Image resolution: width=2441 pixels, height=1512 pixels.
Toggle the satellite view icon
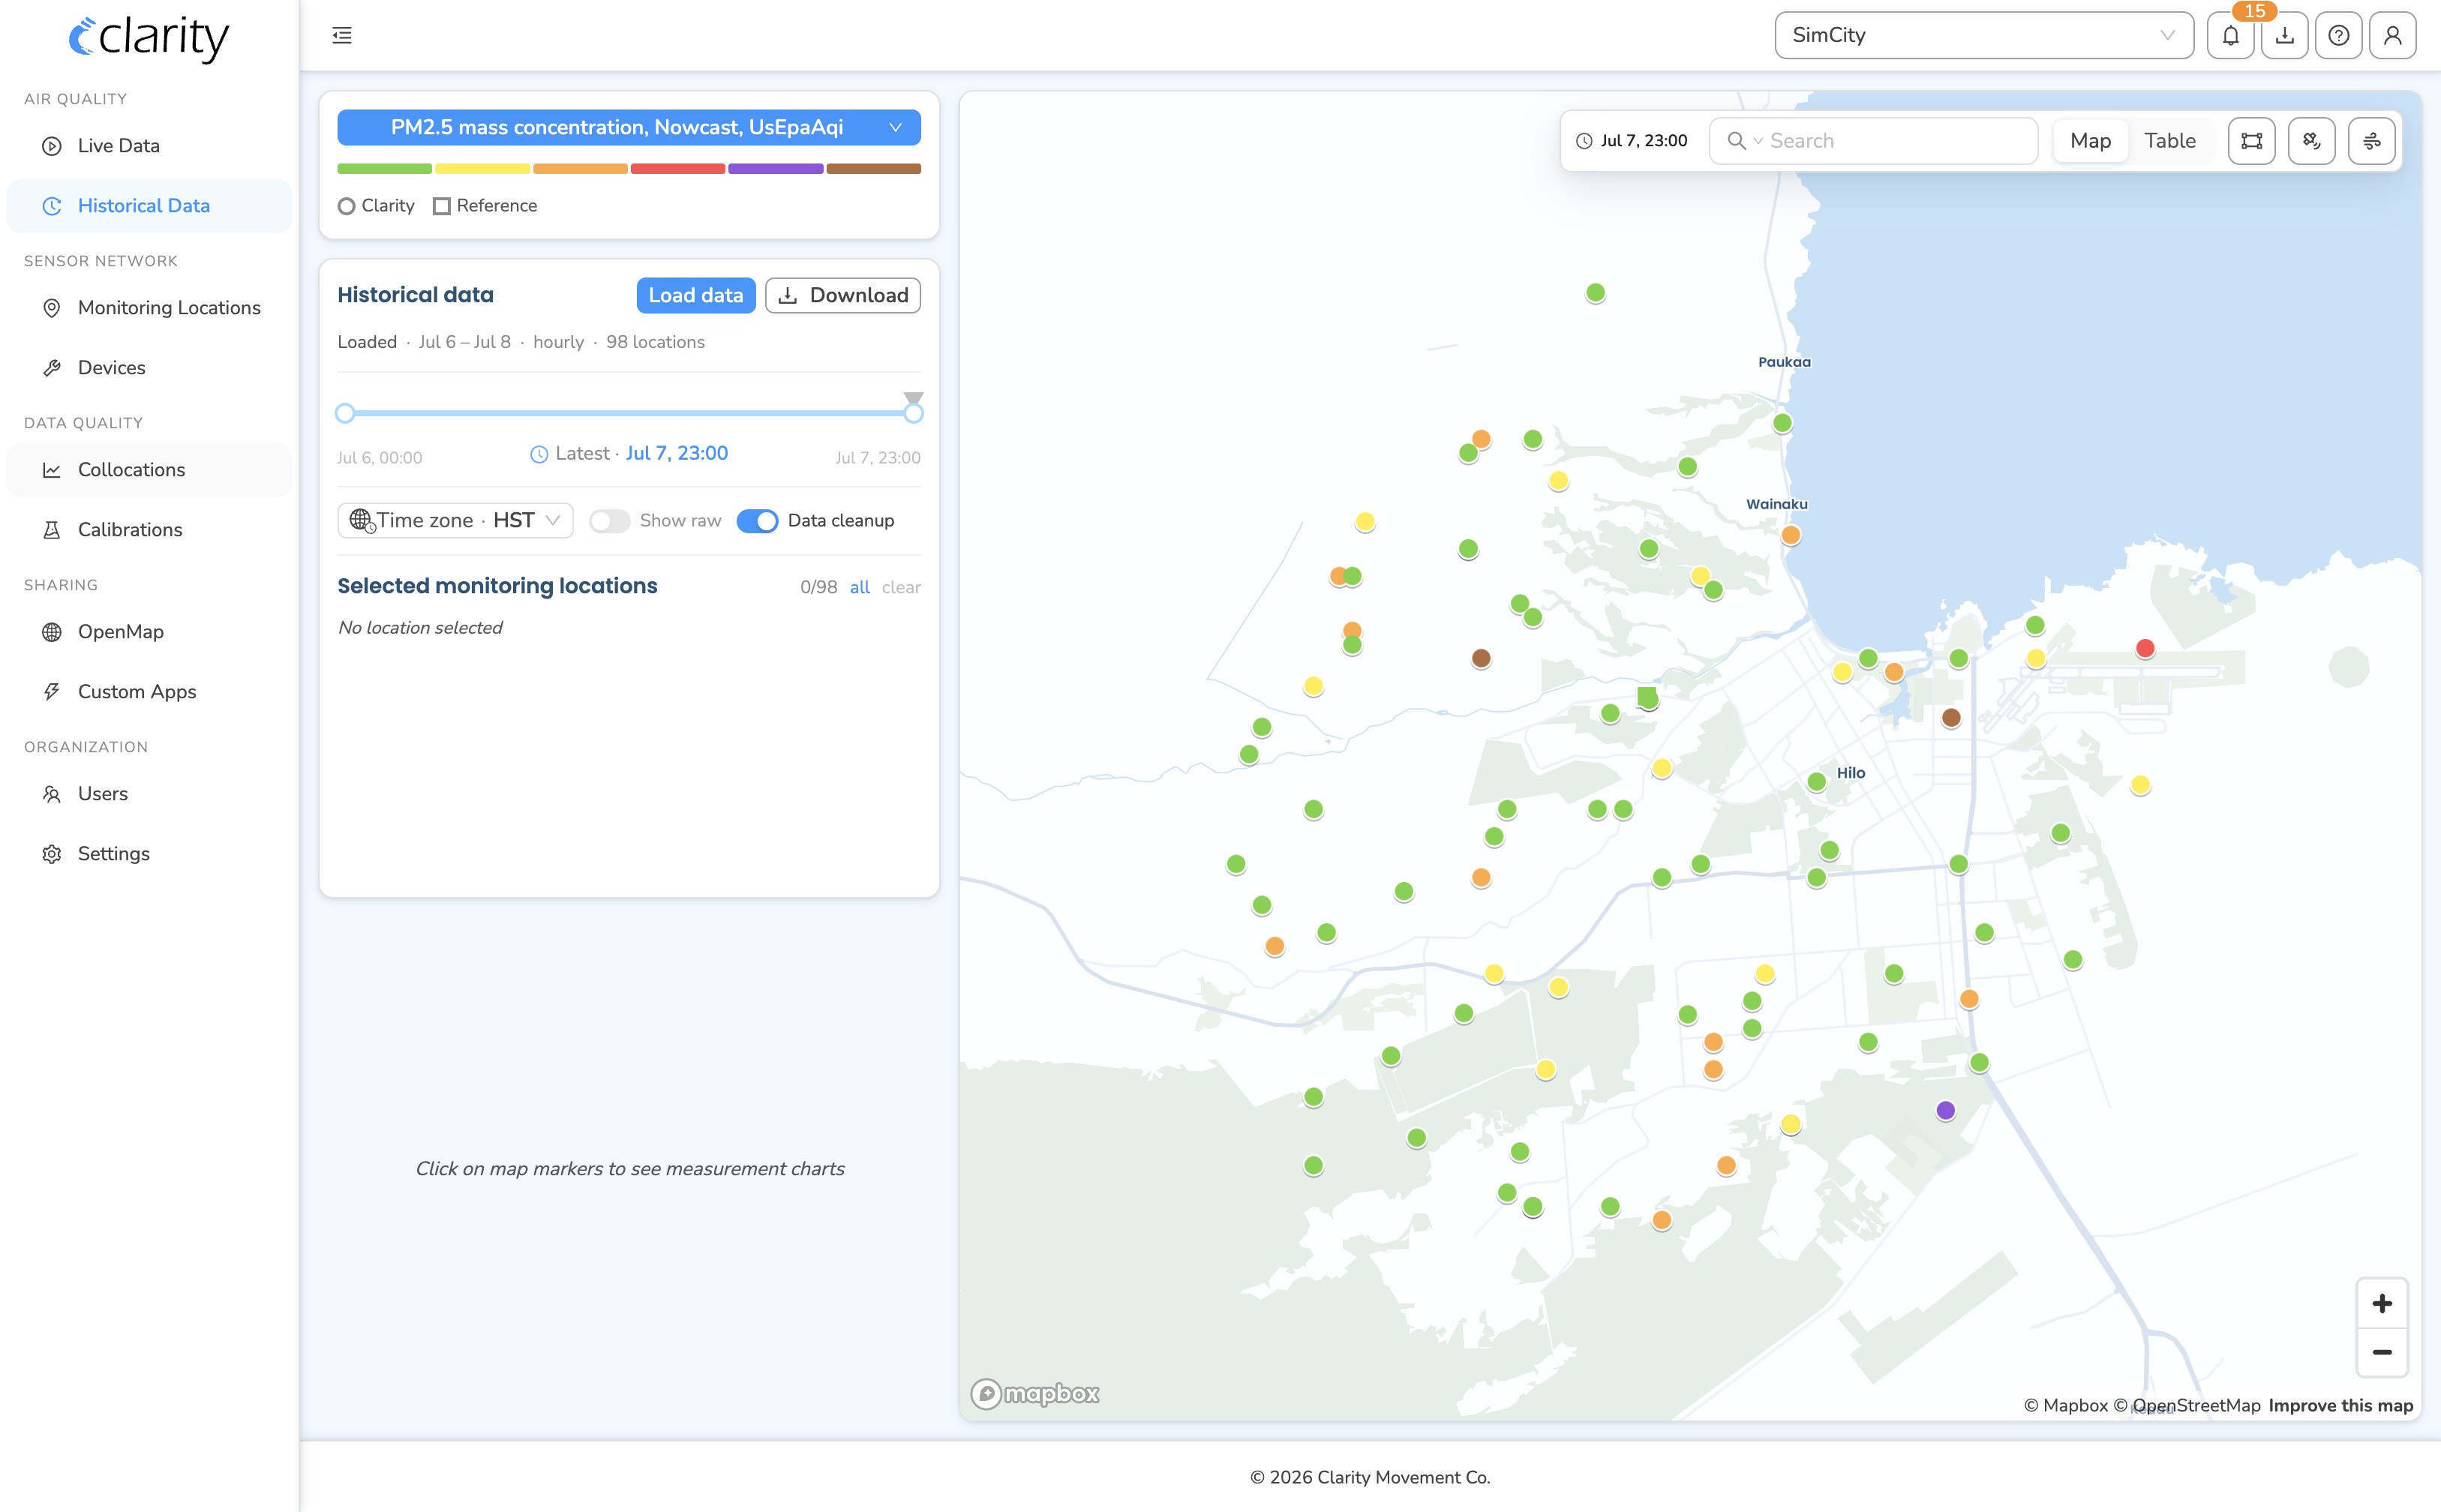click(x=2311, y=141)
